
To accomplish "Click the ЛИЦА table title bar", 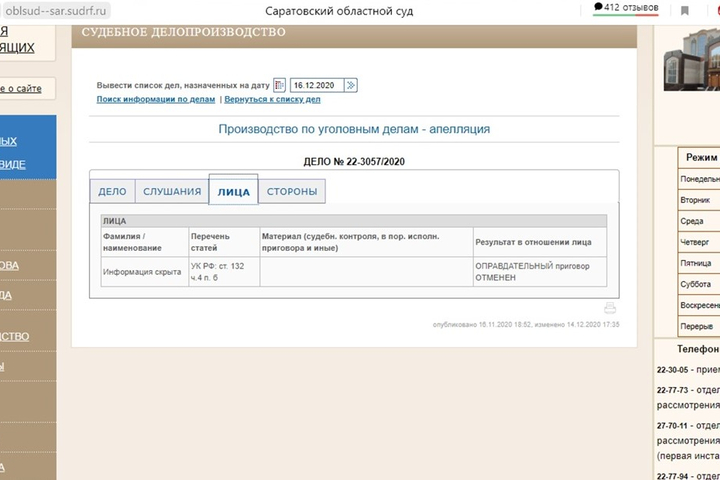I will tap(354, 221).
